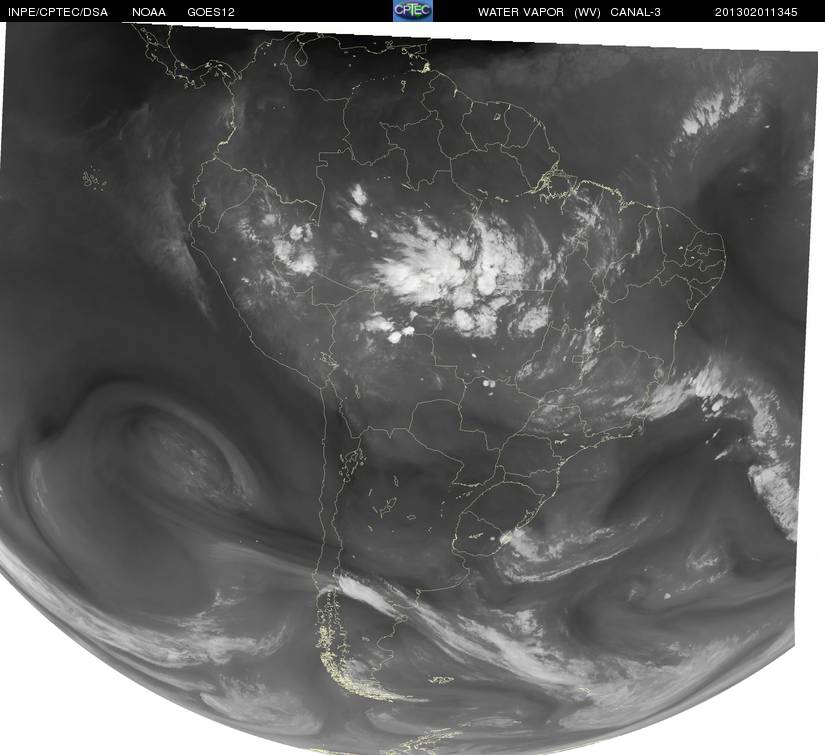Click the CPTEC logo in the header
Screen dimensions: 825x755
click(413, 11)
